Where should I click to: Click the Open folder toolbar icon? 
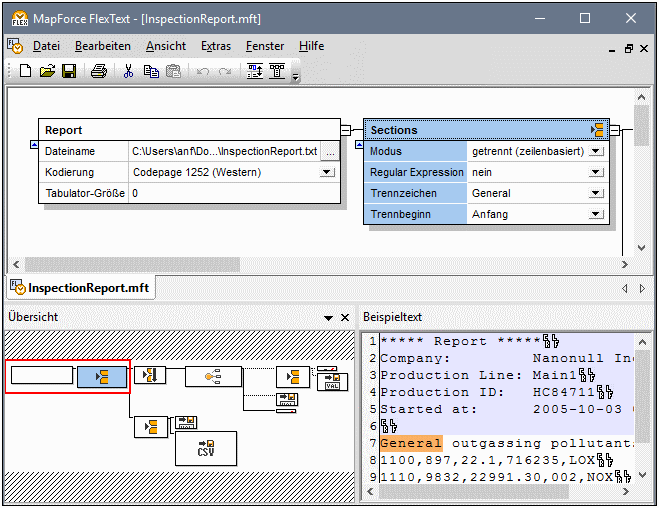(x=47, y=71)
